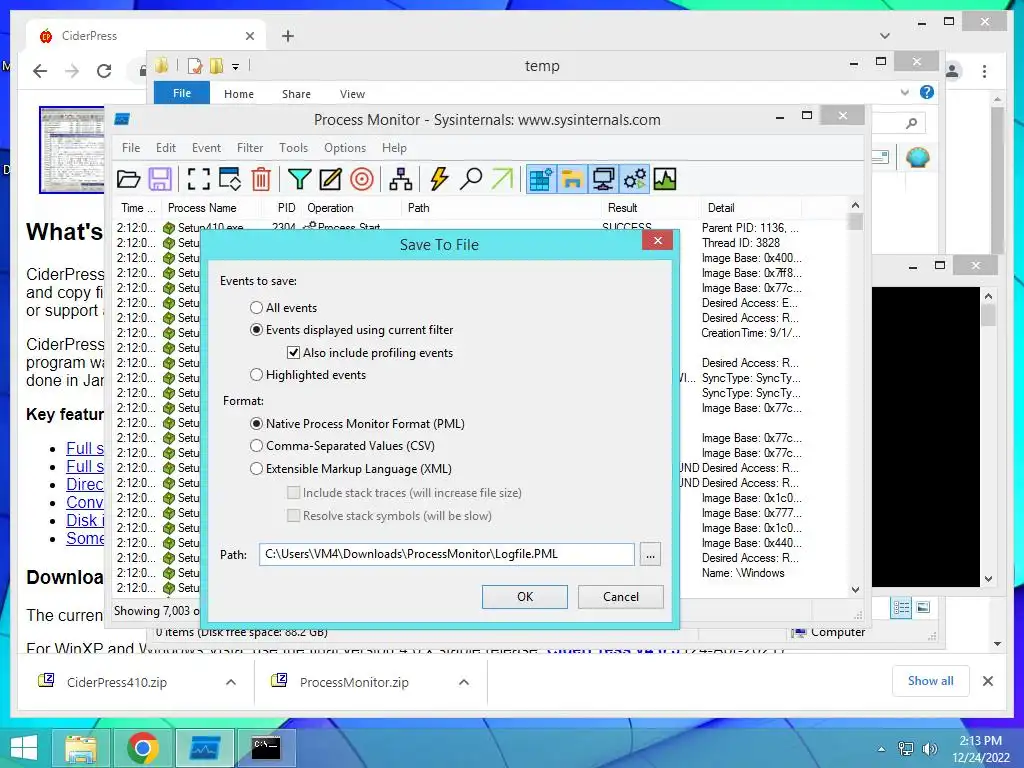Click Cancel in Save To File dialog
The image size is (1024, 768).
pos(620,597)
